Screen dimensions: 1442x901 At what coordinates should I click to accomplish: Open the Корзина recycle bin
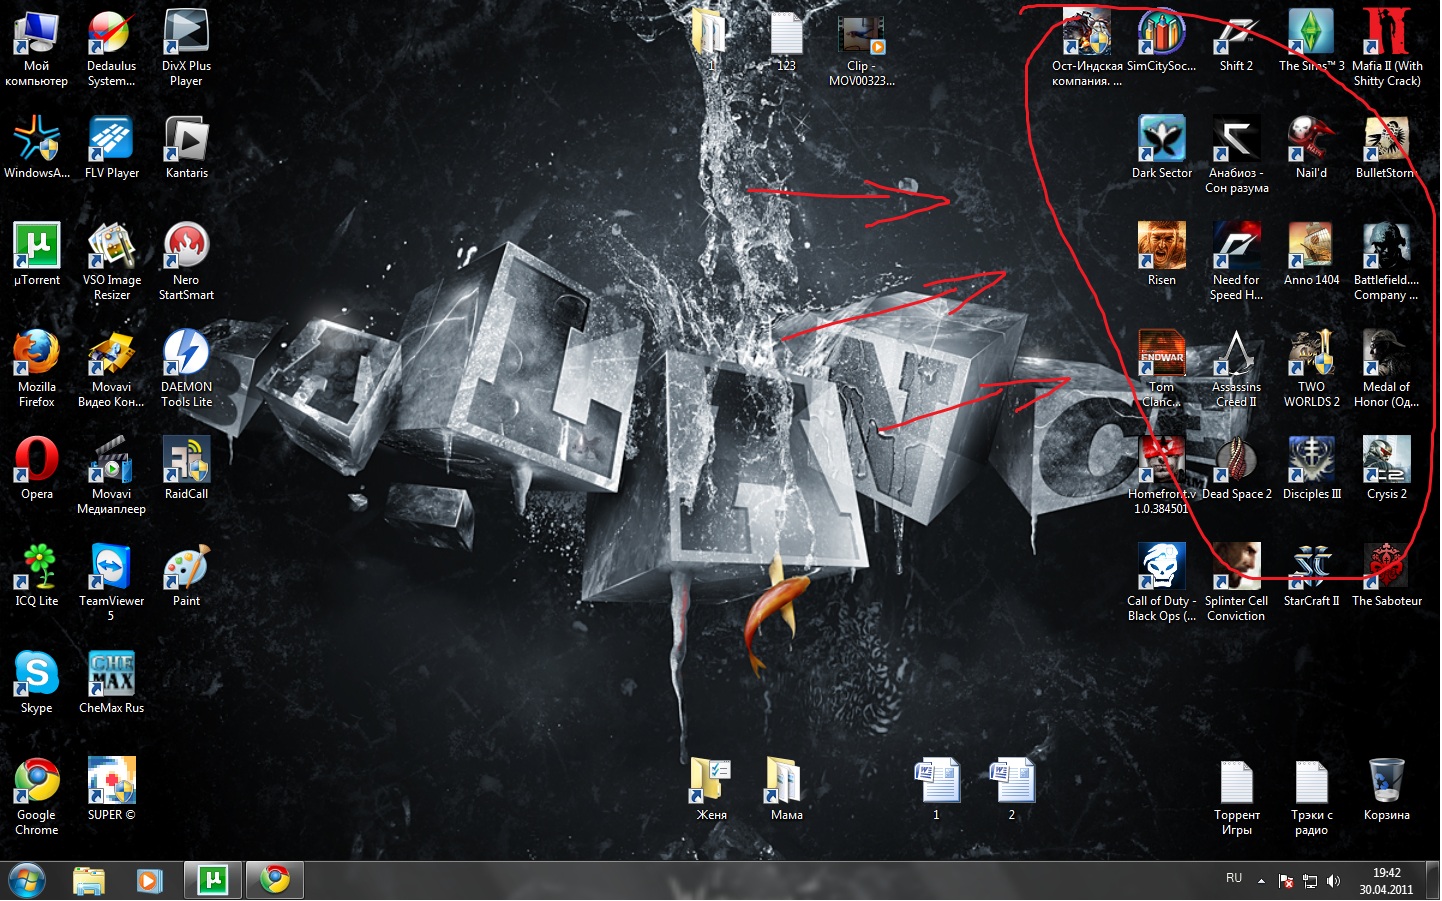click(1386, 790)
